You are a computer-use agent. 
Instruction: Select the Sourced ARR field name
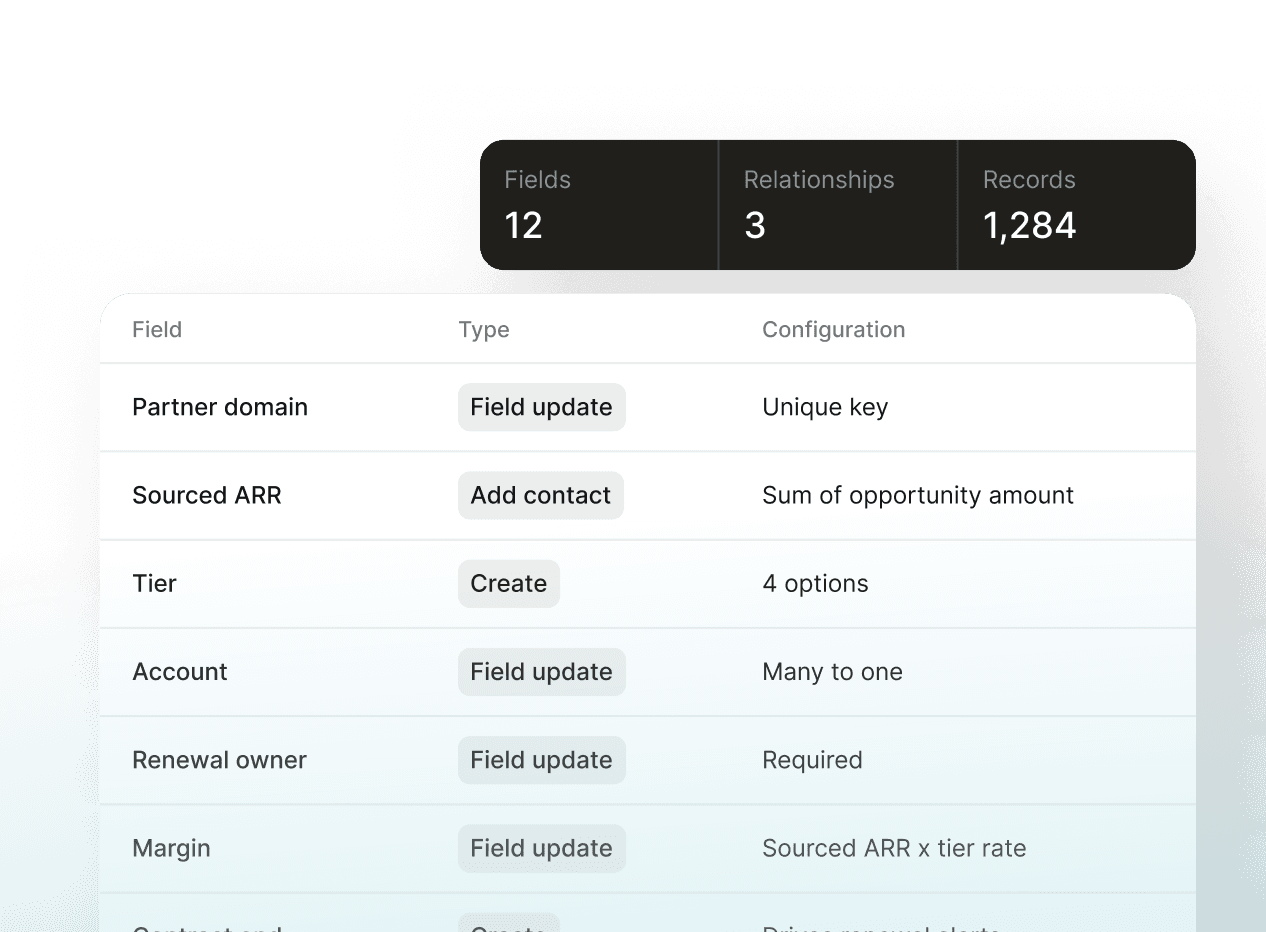point(207,495)
